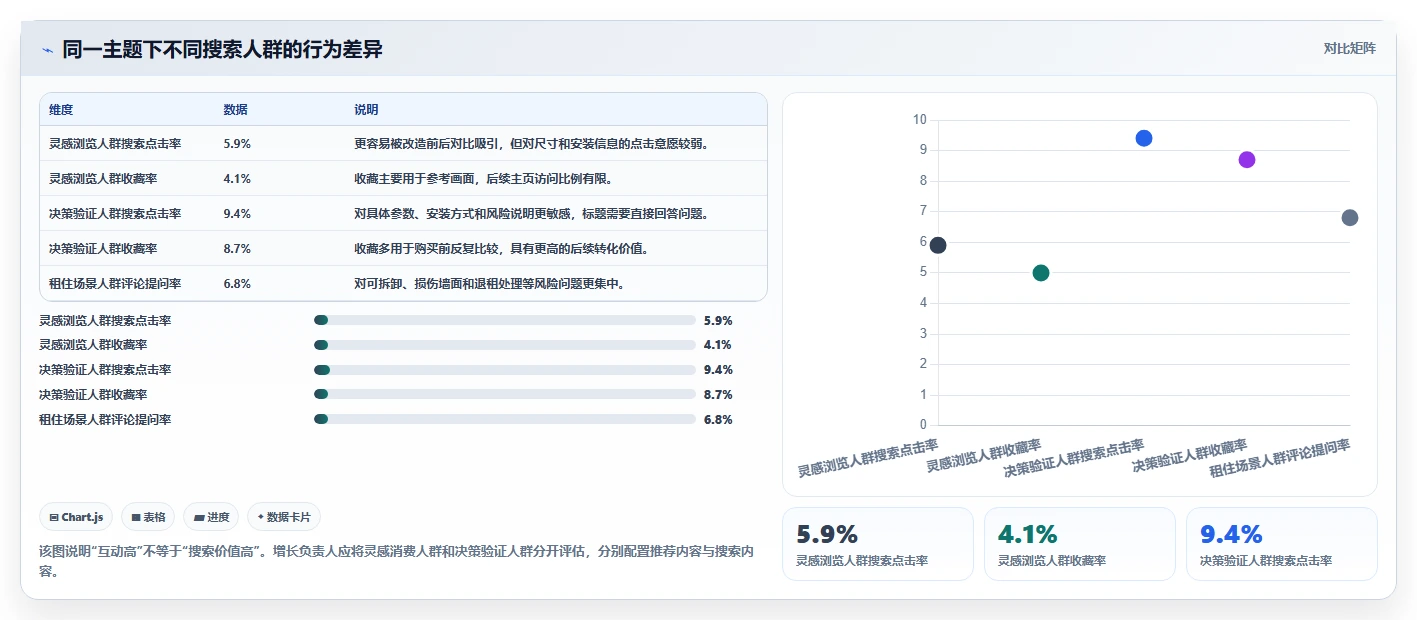The image size is (1417, 620).
Task: Click the 9.4% data card
Action: coord(1282,544)
